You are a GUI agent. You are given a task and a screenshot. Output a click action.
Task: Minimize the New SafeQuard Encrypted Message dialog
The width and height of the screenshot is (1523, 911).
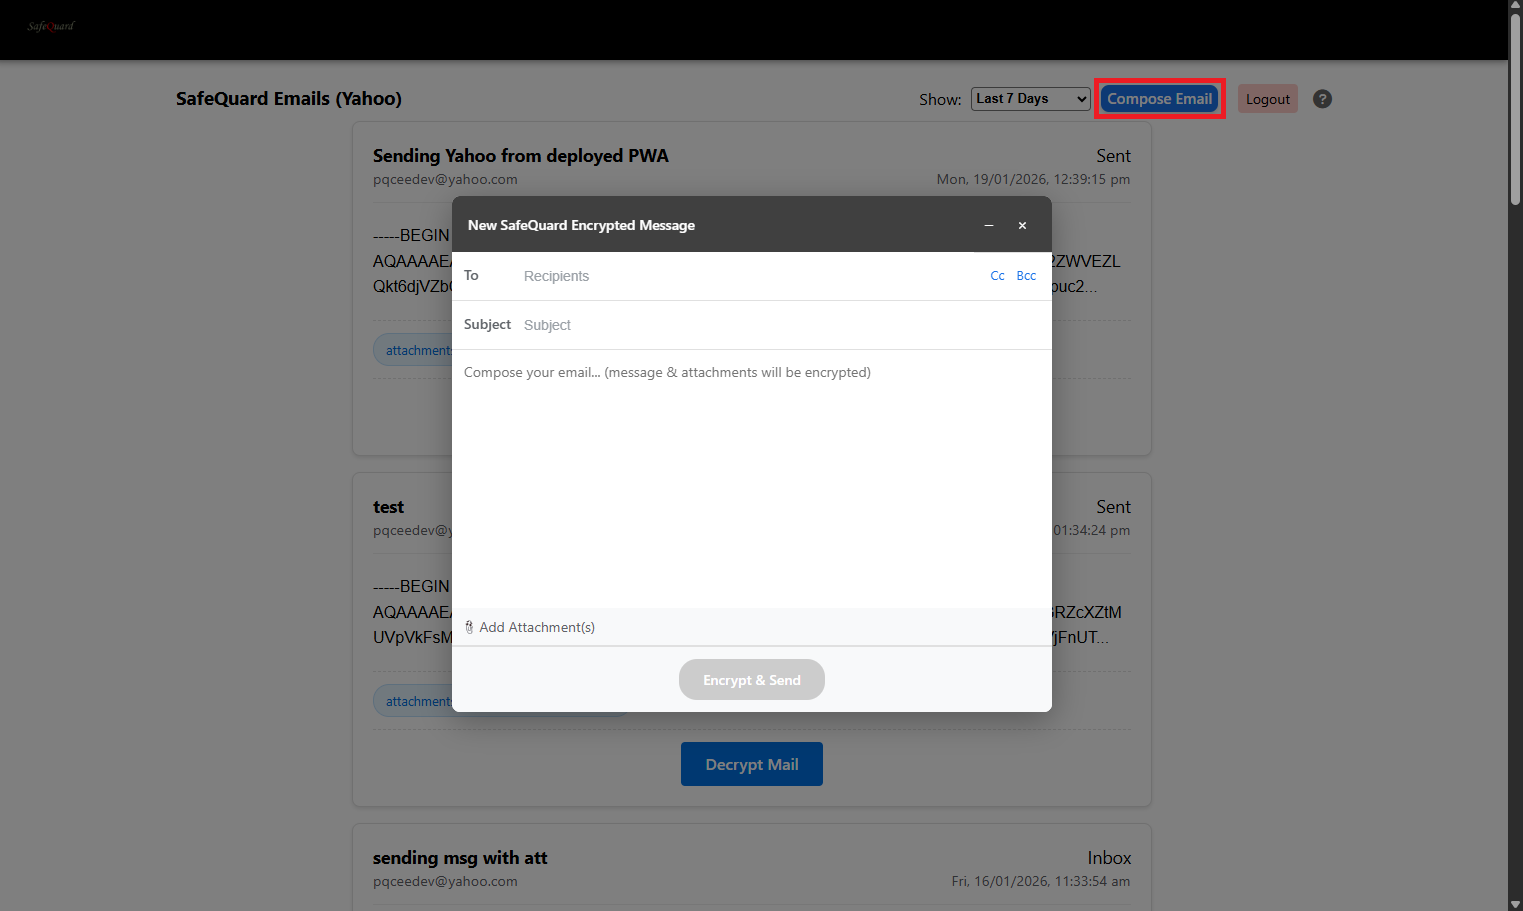(x=988, y=226)
